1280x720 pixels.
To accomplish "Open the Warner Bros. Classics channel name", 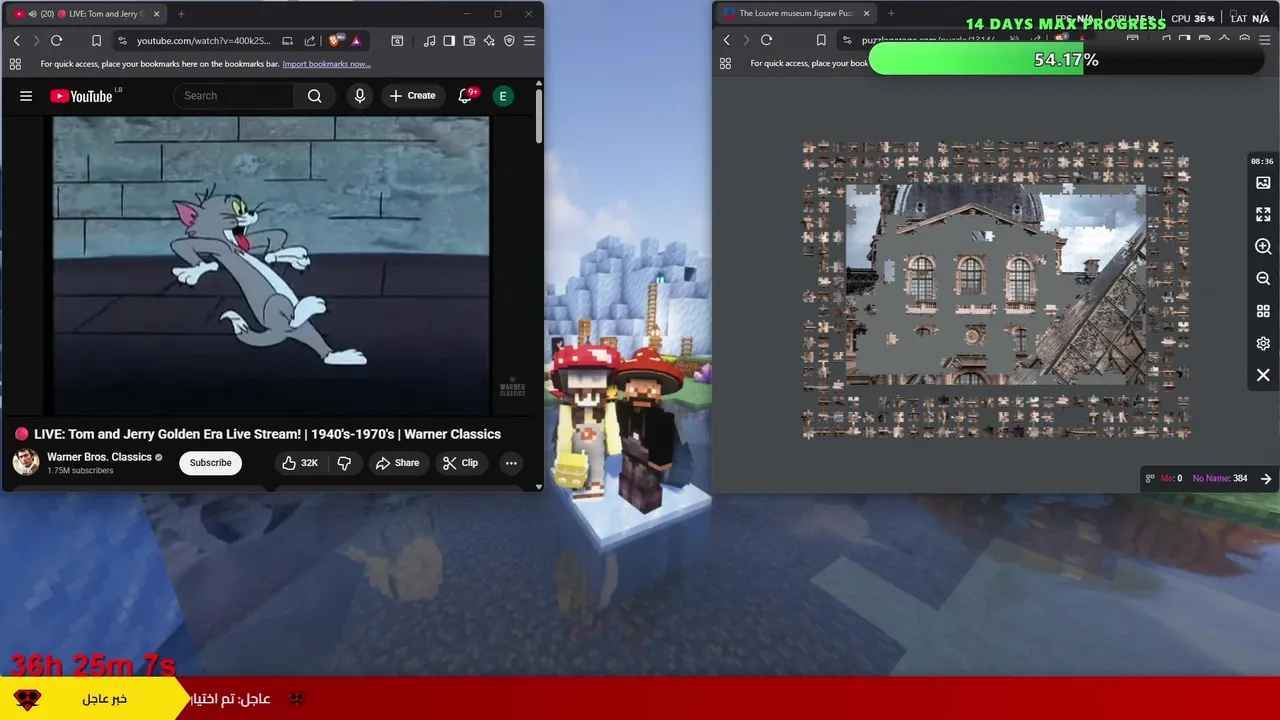I will [x=99, y=457].
